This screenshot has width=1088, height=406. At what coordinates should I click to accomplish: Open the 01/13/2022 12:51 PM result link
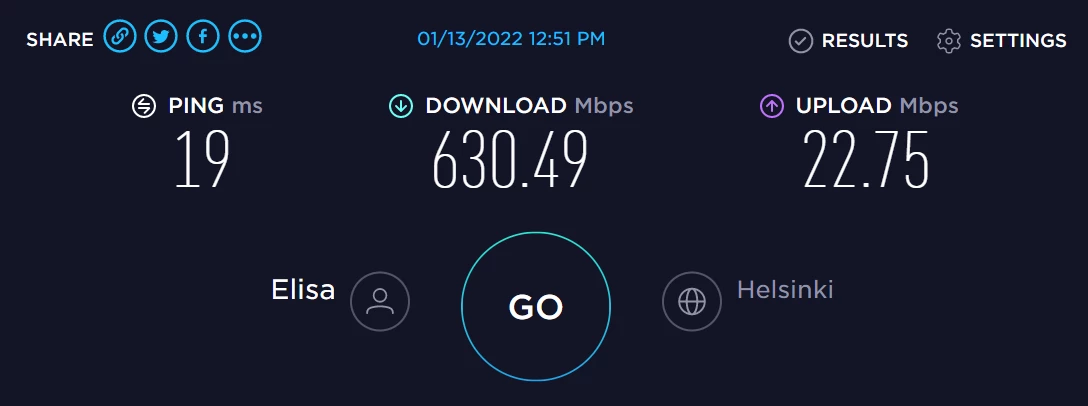[x=511, y=38]
